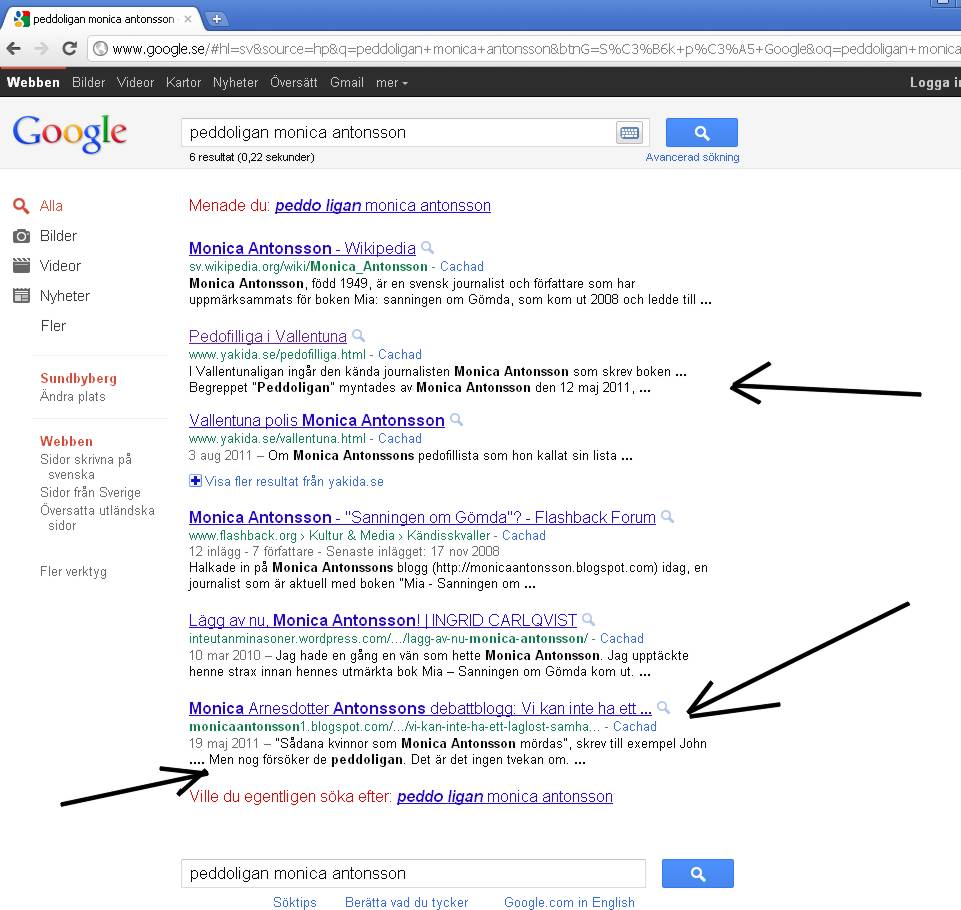Open Cachad link for the Flashback result

(524, 535)
